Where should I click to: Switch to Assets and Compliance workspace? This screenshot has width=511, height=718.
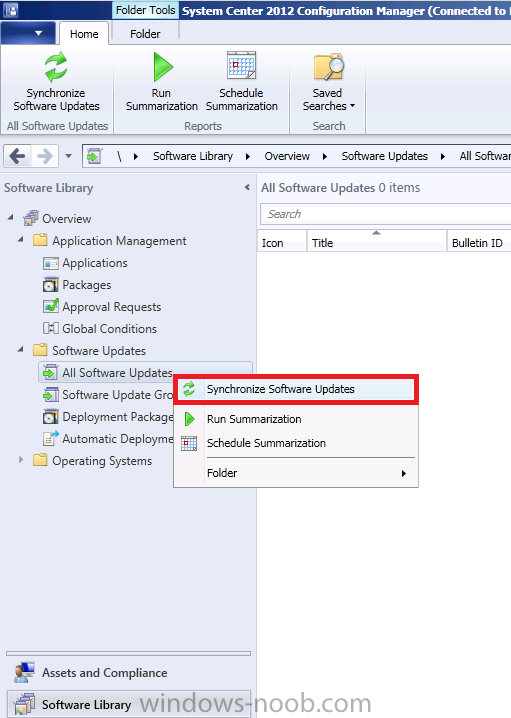click(128, 673)
